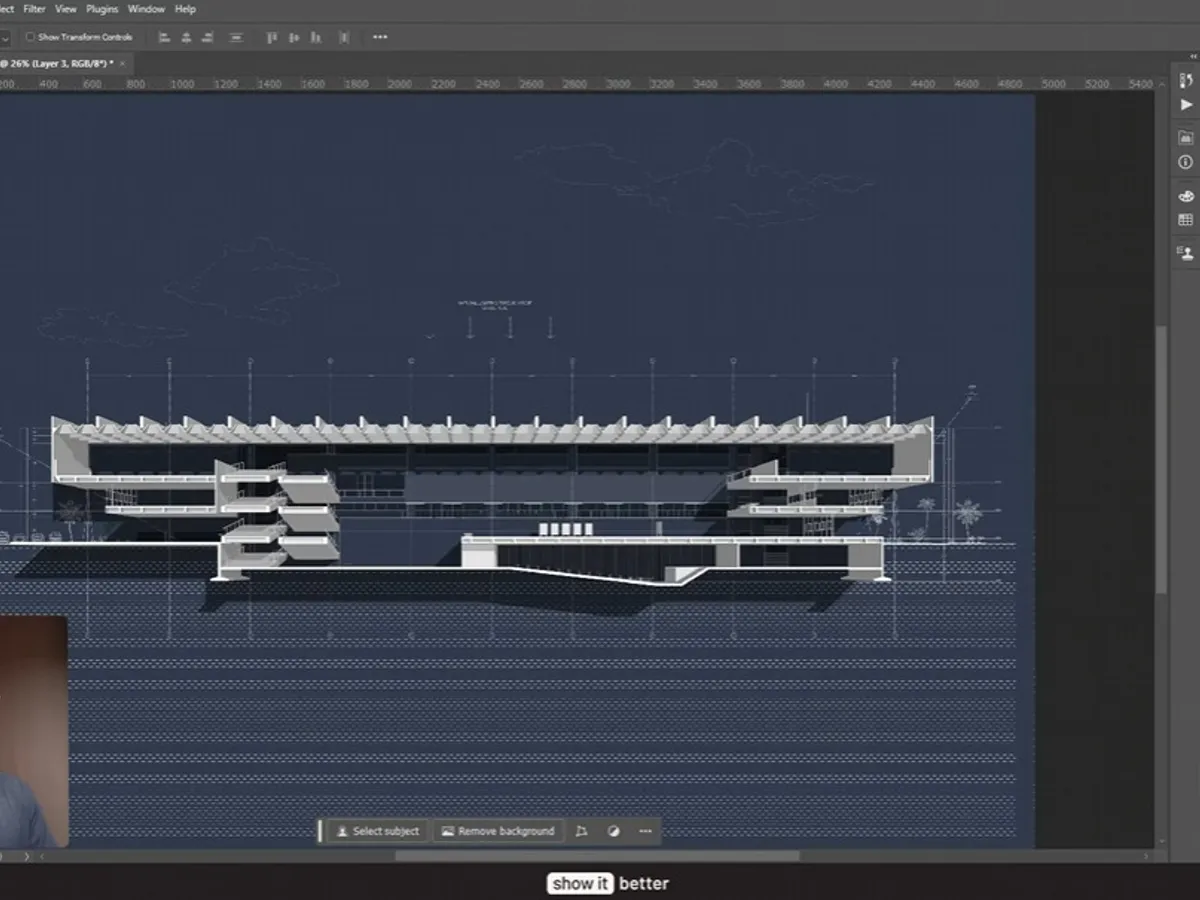This screenshot has width=1200, height=900.
Task: Open the History panel icon in the sidebar
Action: click(1185, 79)
